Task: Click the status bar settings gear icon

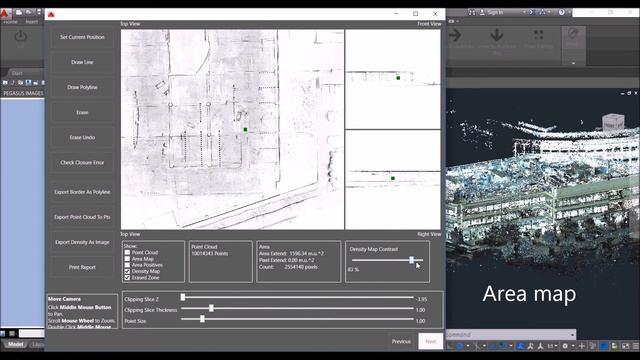Action: pos(565,346)
